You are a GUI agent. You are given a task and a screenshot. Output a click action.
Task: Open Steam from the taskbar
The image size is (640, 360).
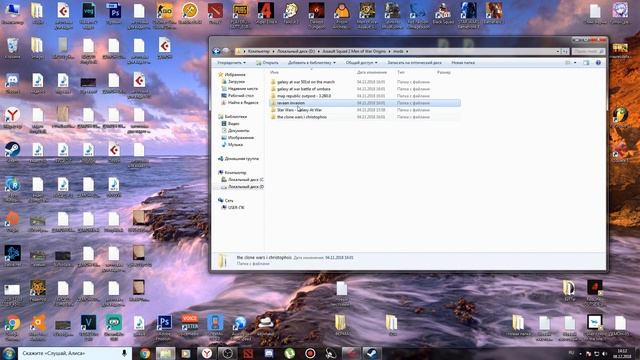[371, 353]
